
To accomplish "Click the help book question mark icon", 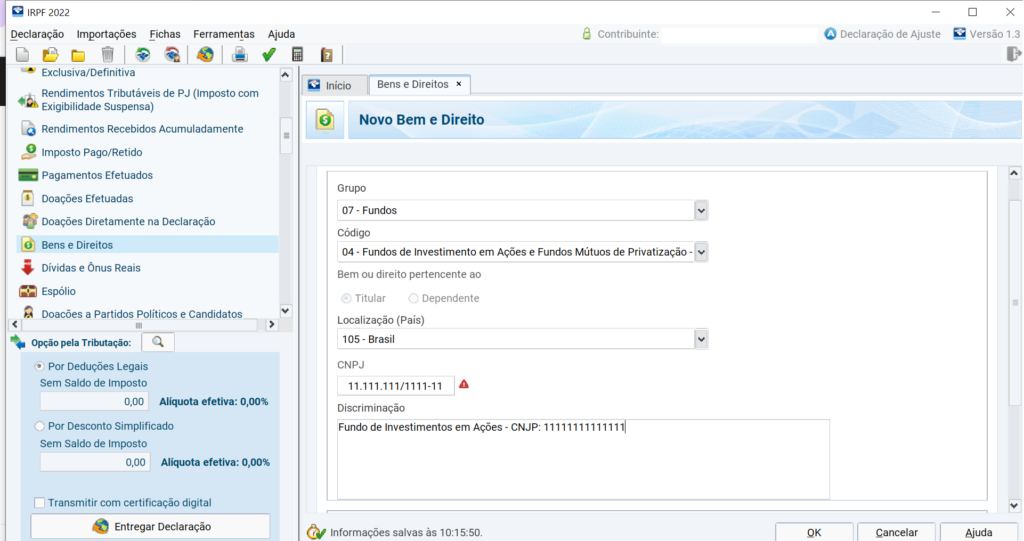I will [x=327, y=55].
